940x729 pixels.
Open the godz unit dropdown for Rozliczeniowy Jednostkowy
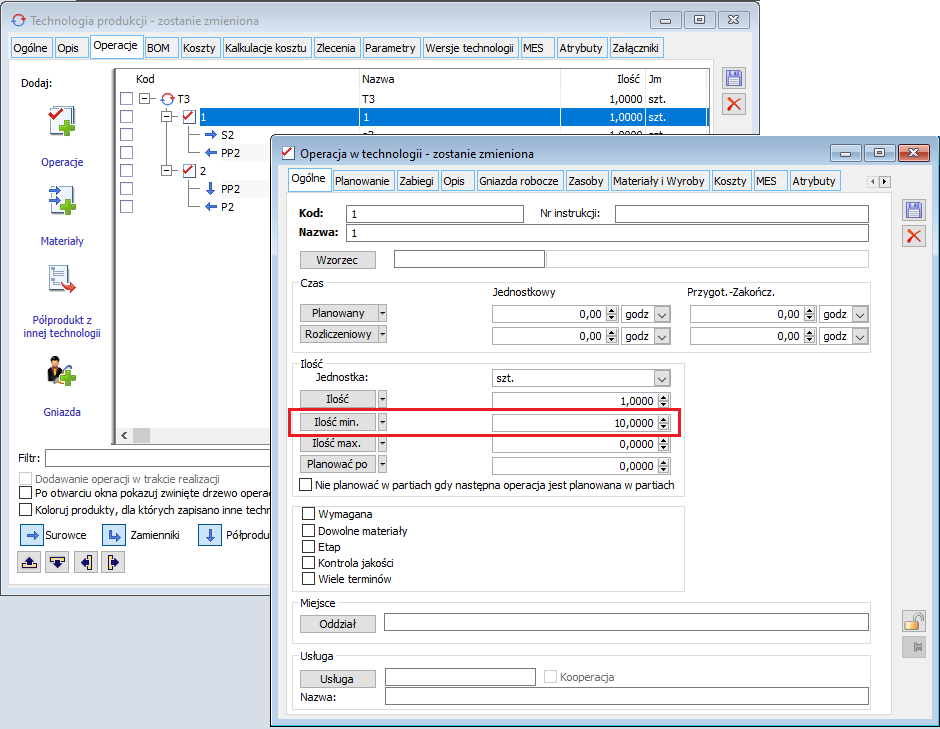662,336
